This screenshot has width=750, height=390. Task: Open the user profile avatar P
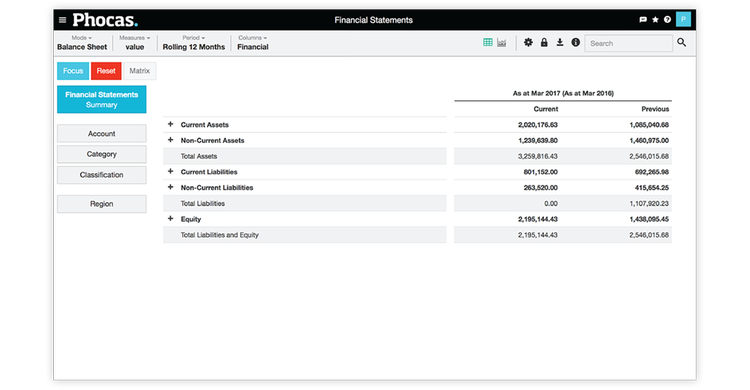pyautogui.click(x=683, y=19)
